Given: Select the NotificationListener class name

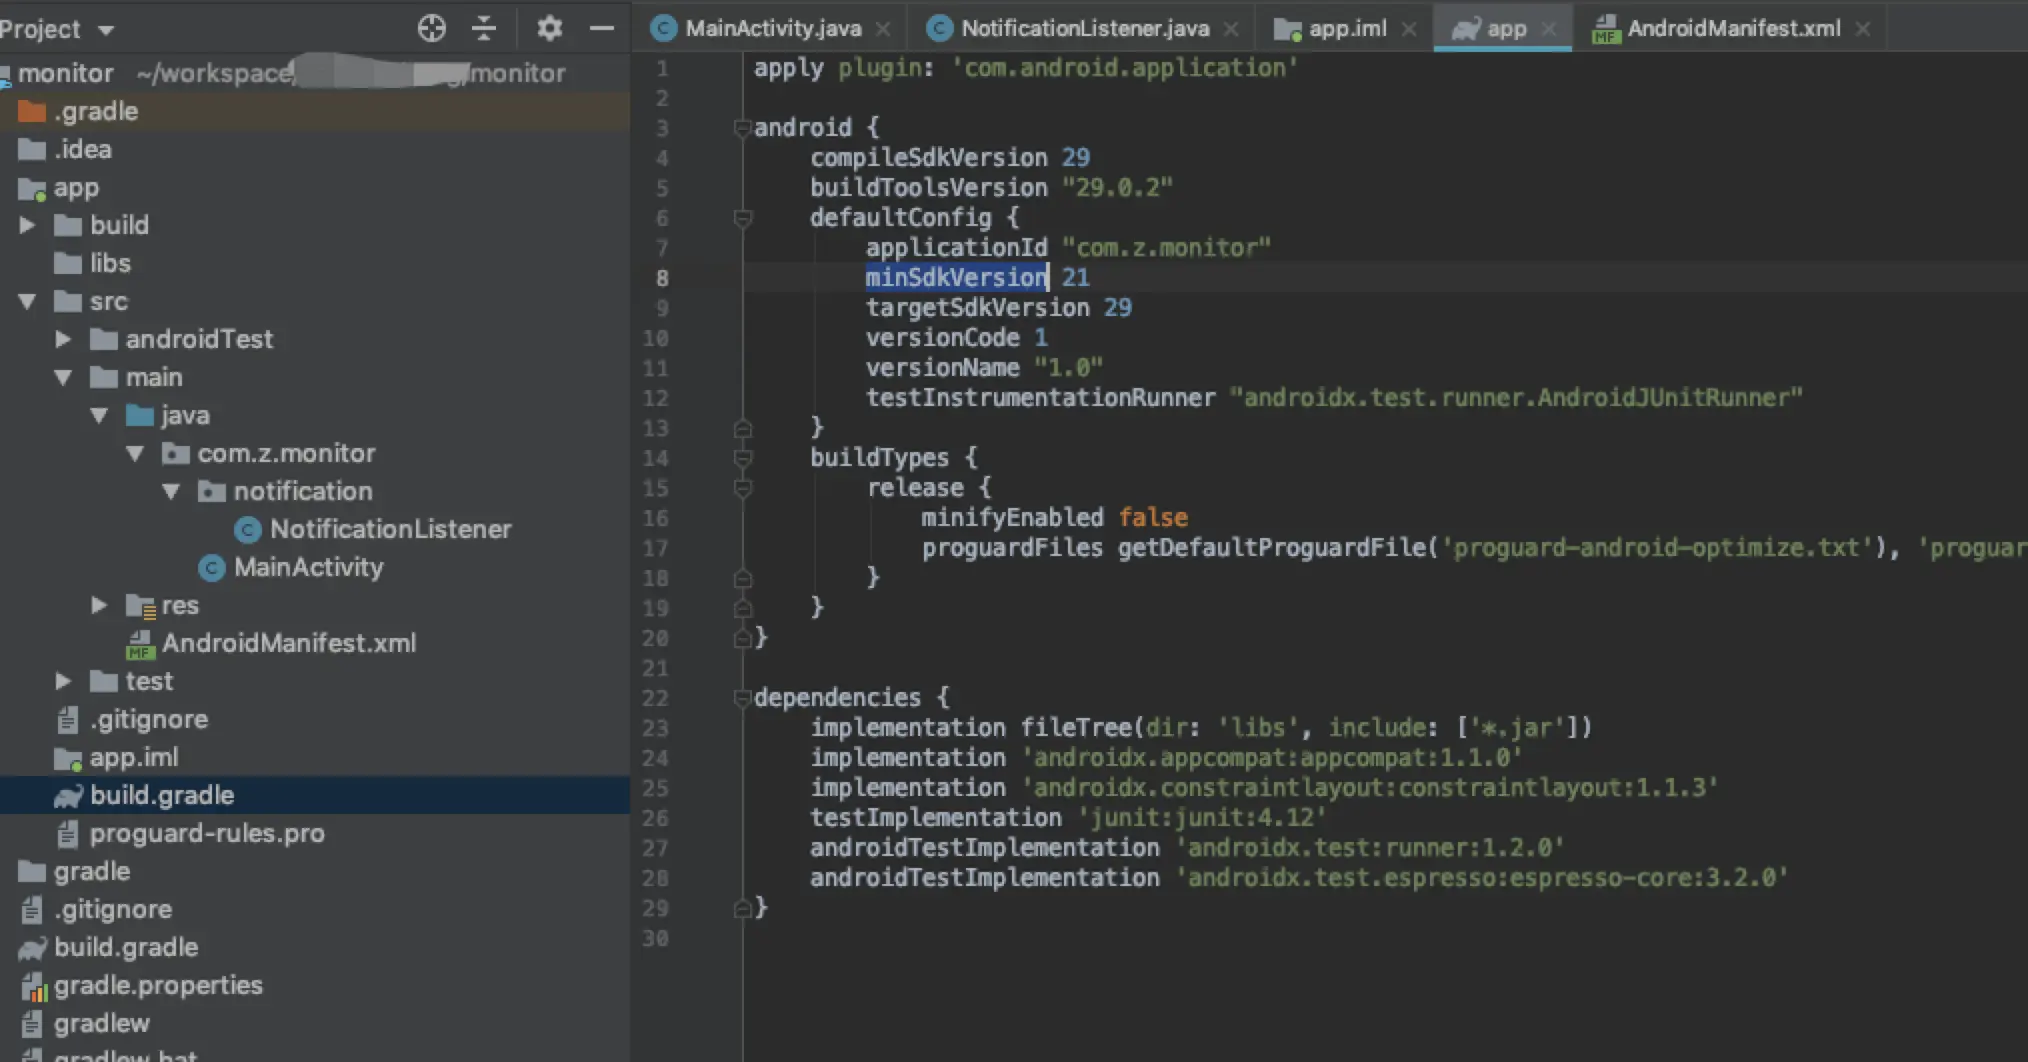Looking at the screenshot, I should point(391,529).
